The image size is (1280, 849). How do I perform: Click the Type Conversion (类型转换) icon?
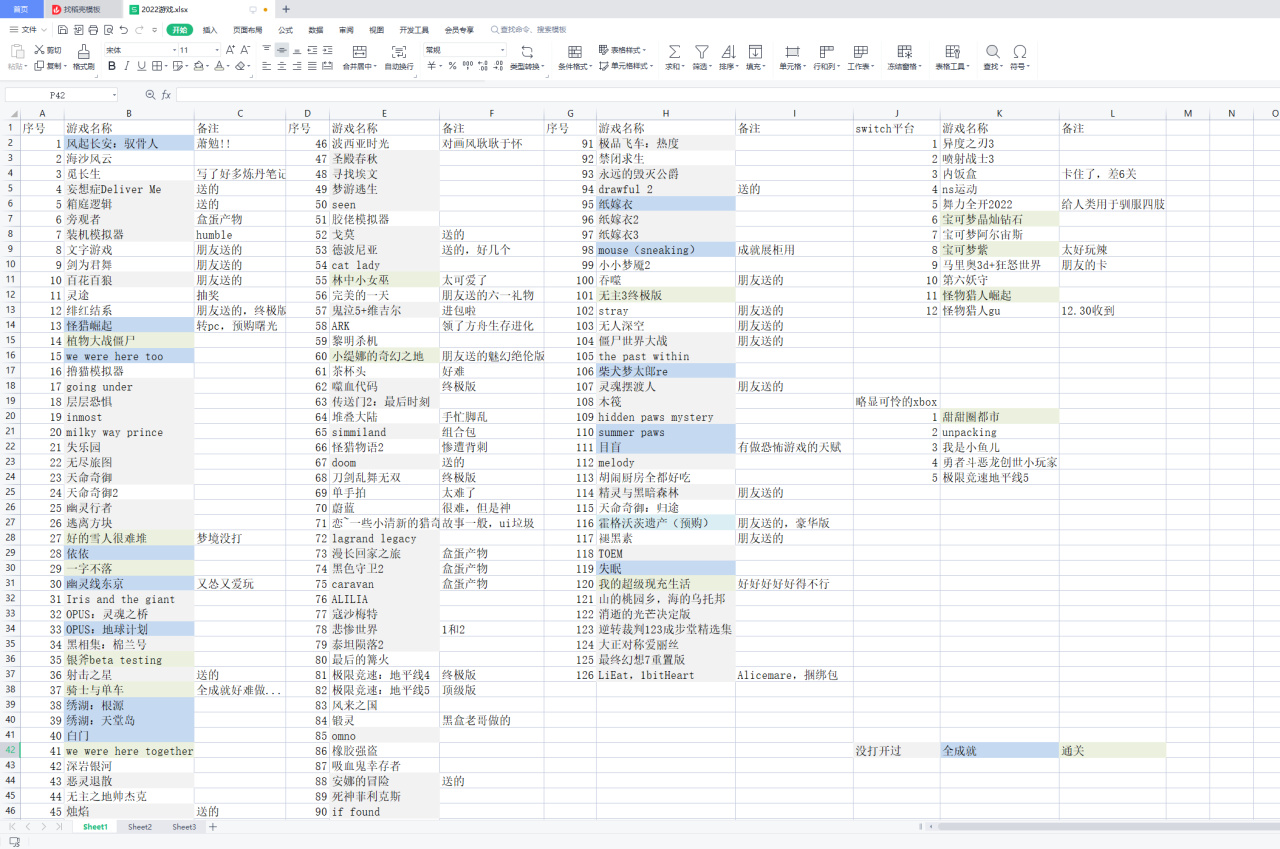(527, 51)
